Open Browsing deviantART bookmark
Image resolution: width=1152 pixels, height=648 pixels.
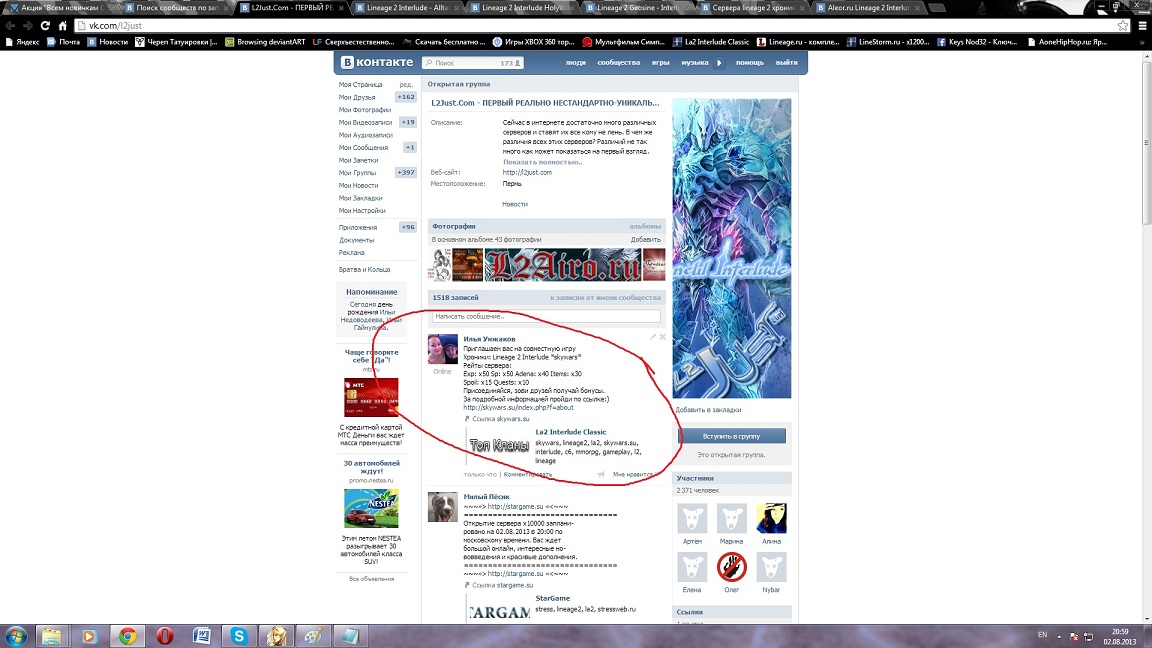pyautogui.click(x=265, y=42)
